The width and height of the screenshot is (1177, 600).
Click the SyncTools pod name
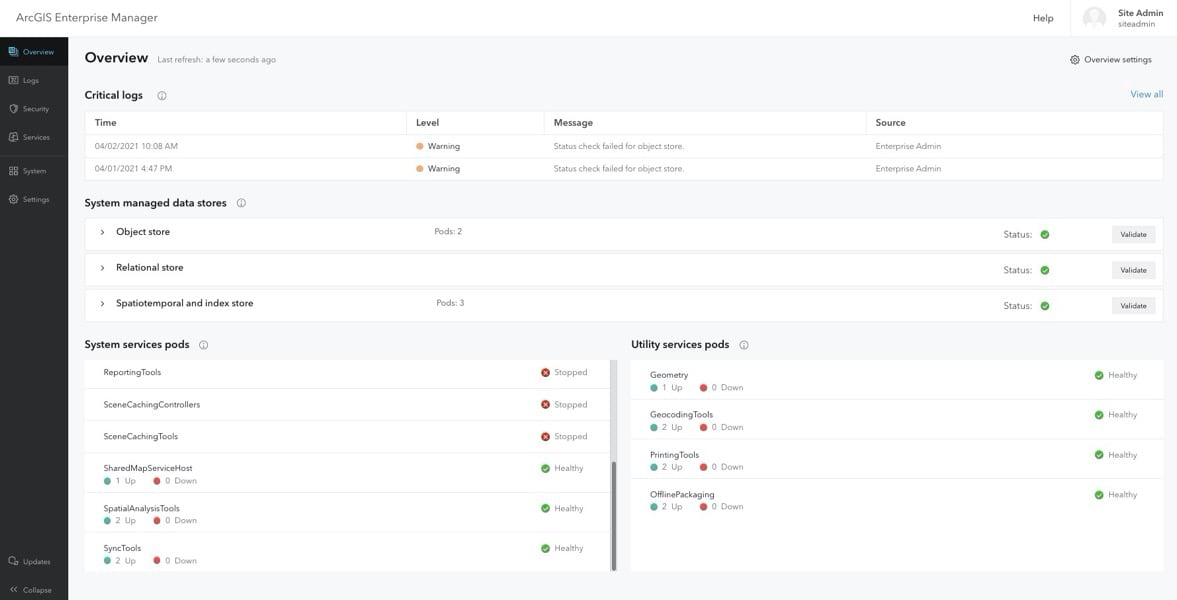[x=122, y=548]
